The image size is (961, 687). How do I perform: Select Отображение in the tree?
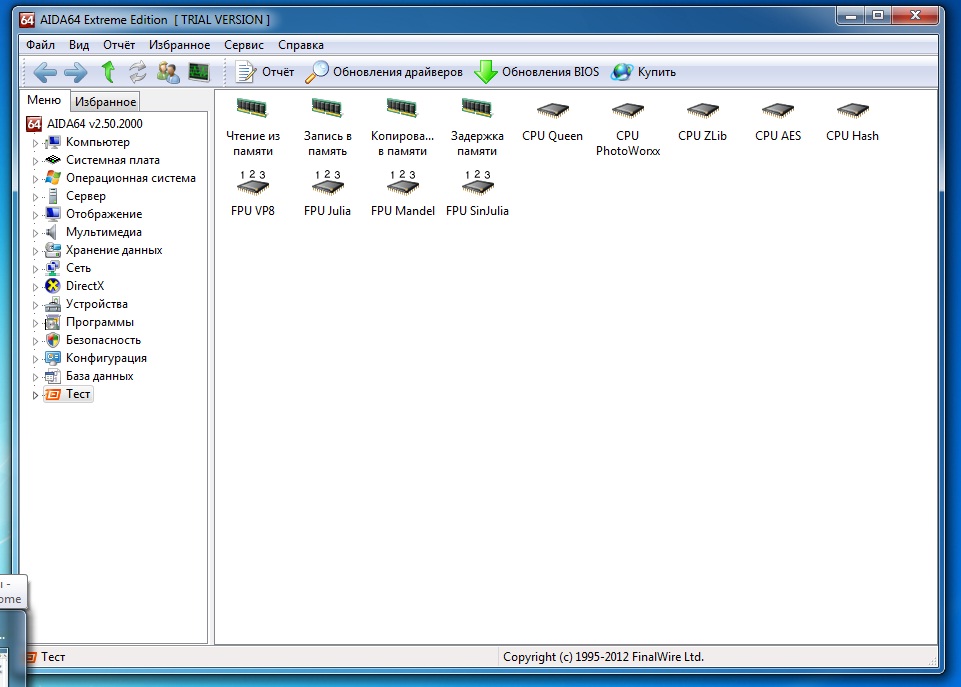104,214
